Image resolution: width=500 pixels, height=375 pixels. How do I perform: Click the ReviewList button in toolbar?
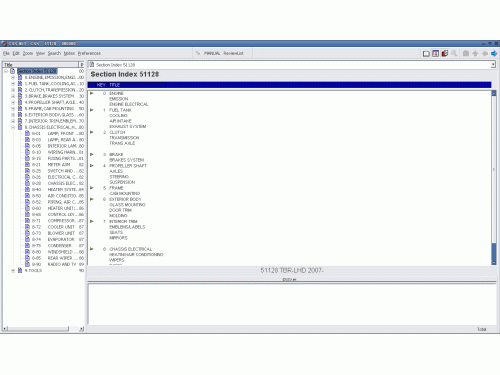click(x=233, y=53)
